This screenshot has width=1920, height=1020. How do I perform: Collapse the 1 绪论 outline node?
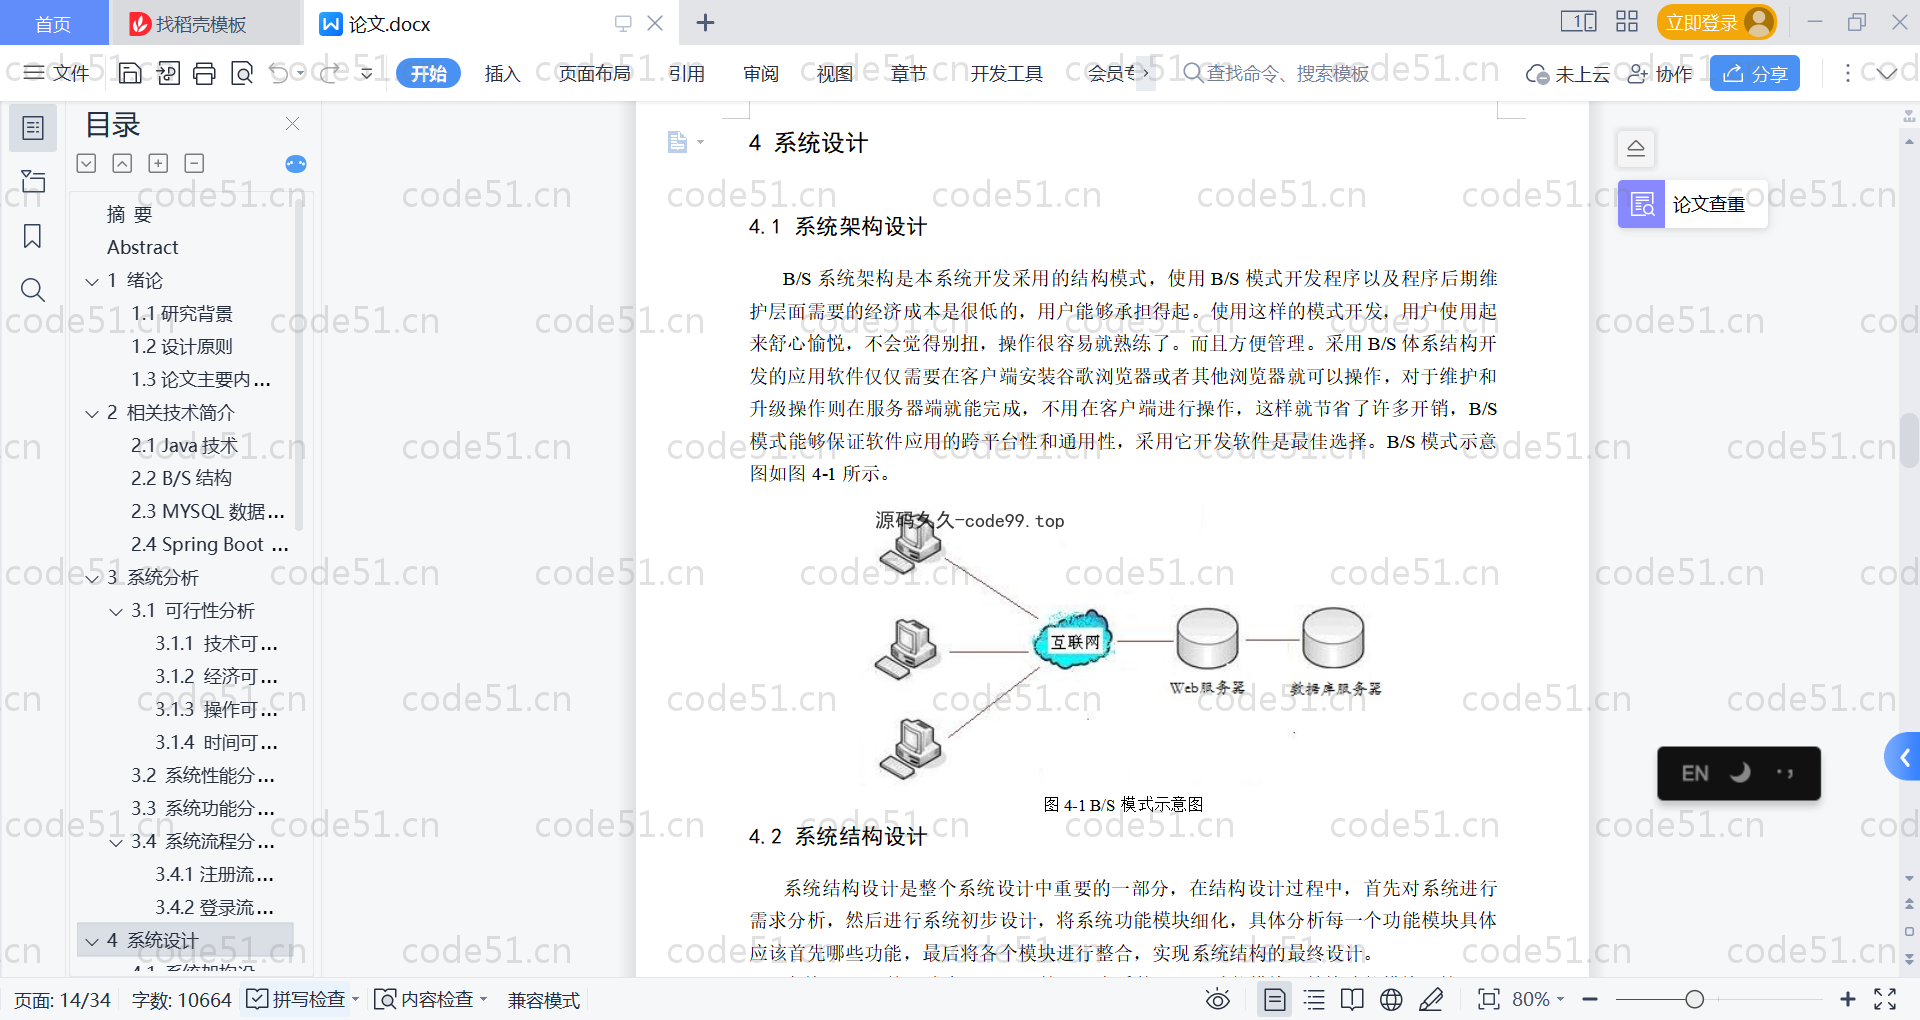[92, 281]
